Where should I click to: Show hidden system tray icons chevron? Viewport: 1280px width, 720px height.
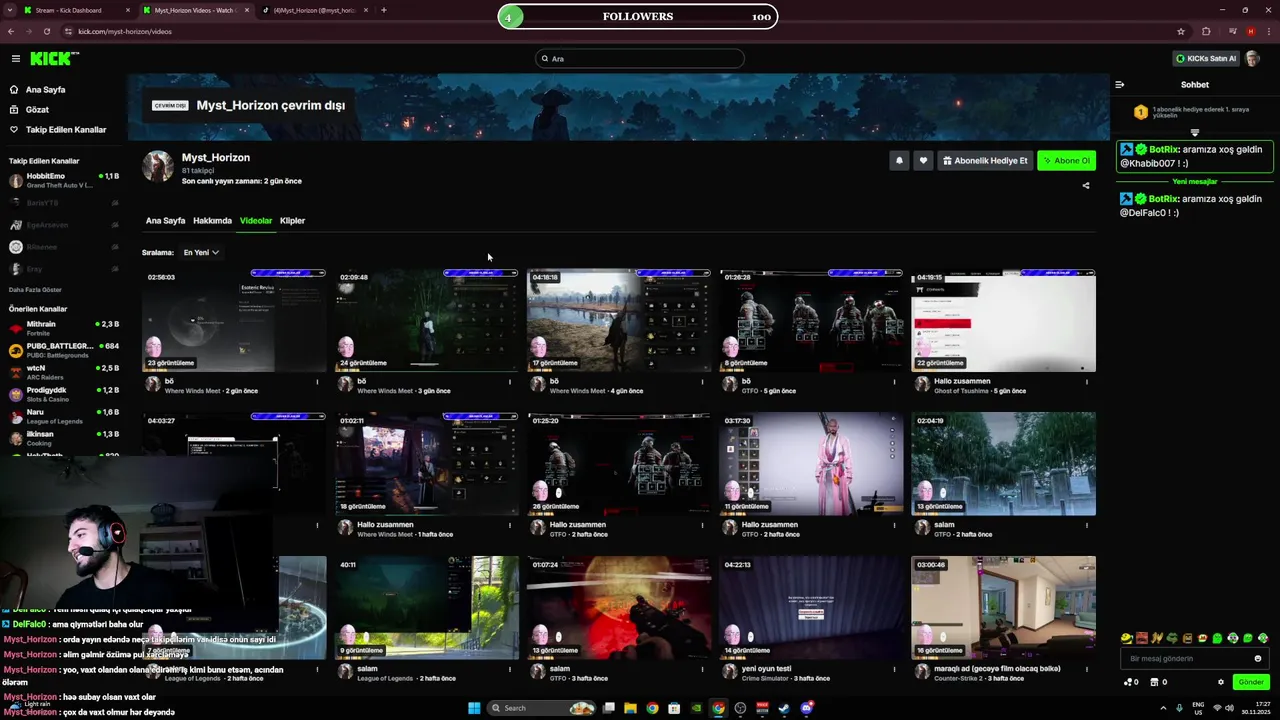(x=1163, y=708)
